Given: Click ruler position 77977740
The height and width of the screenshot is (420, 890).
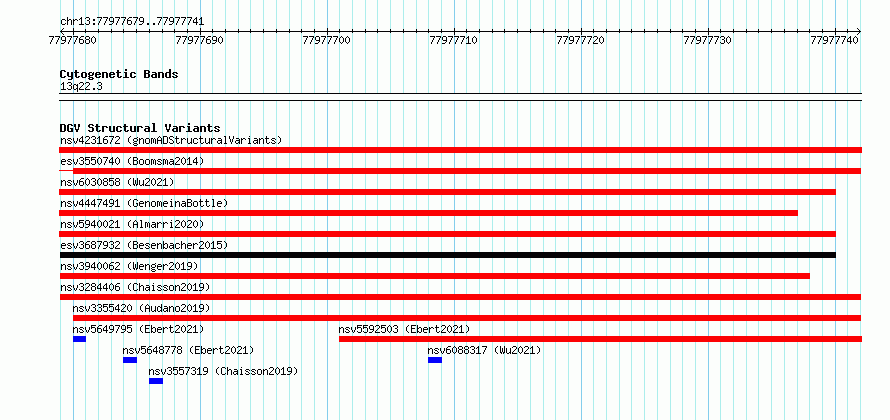Looking at the screenshot, I should [x=835, y=40].
